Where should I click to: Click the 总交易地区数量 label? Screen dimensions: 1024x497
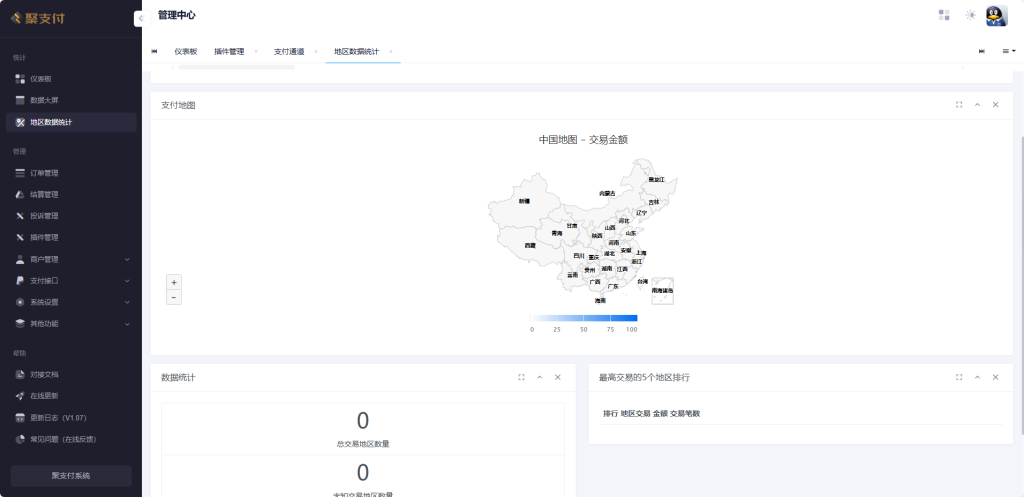(363, 444)
